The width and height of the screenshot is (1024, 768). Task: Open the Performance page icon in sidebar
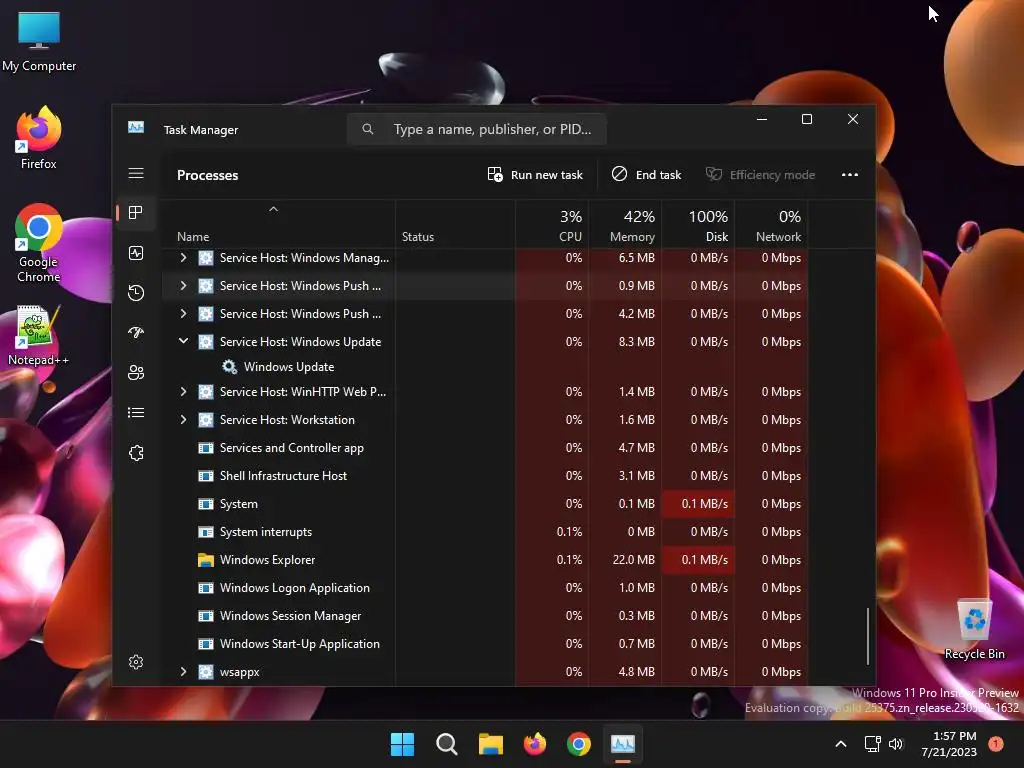[136, 253]
